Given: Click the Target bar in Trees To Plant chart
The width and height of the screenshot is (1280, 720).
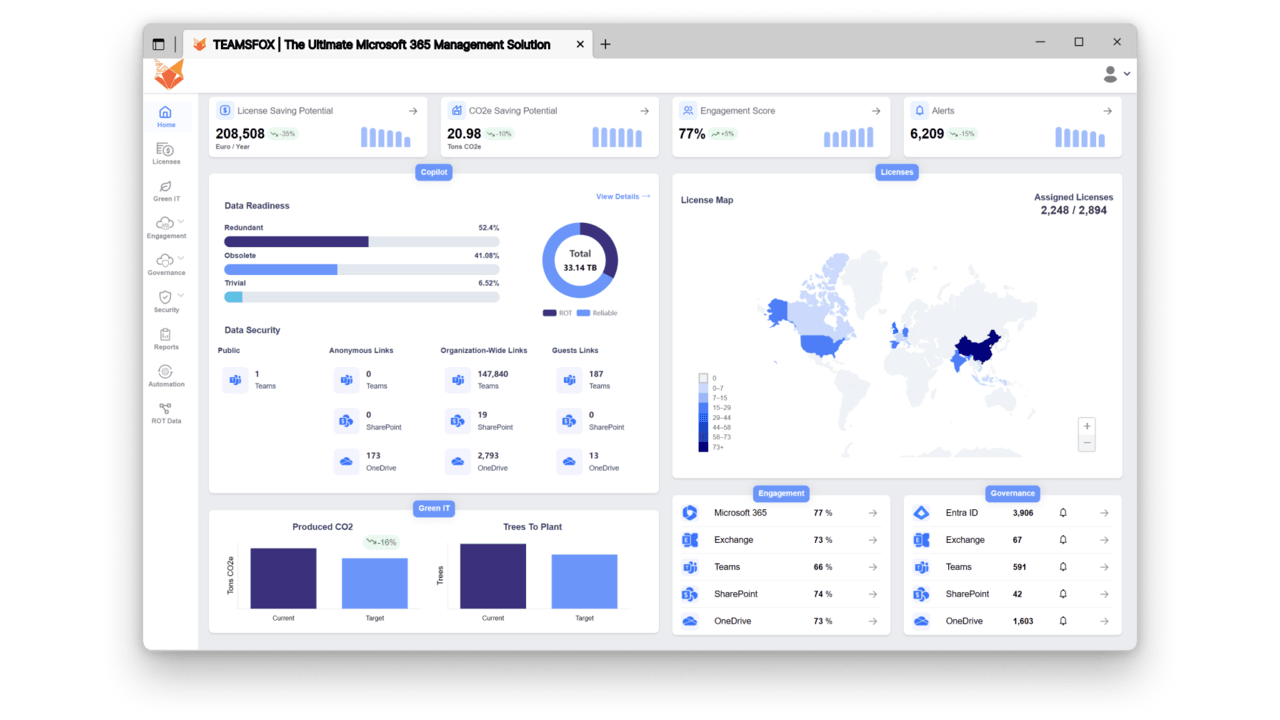Looking at the screenshot, I should point(584,582).
